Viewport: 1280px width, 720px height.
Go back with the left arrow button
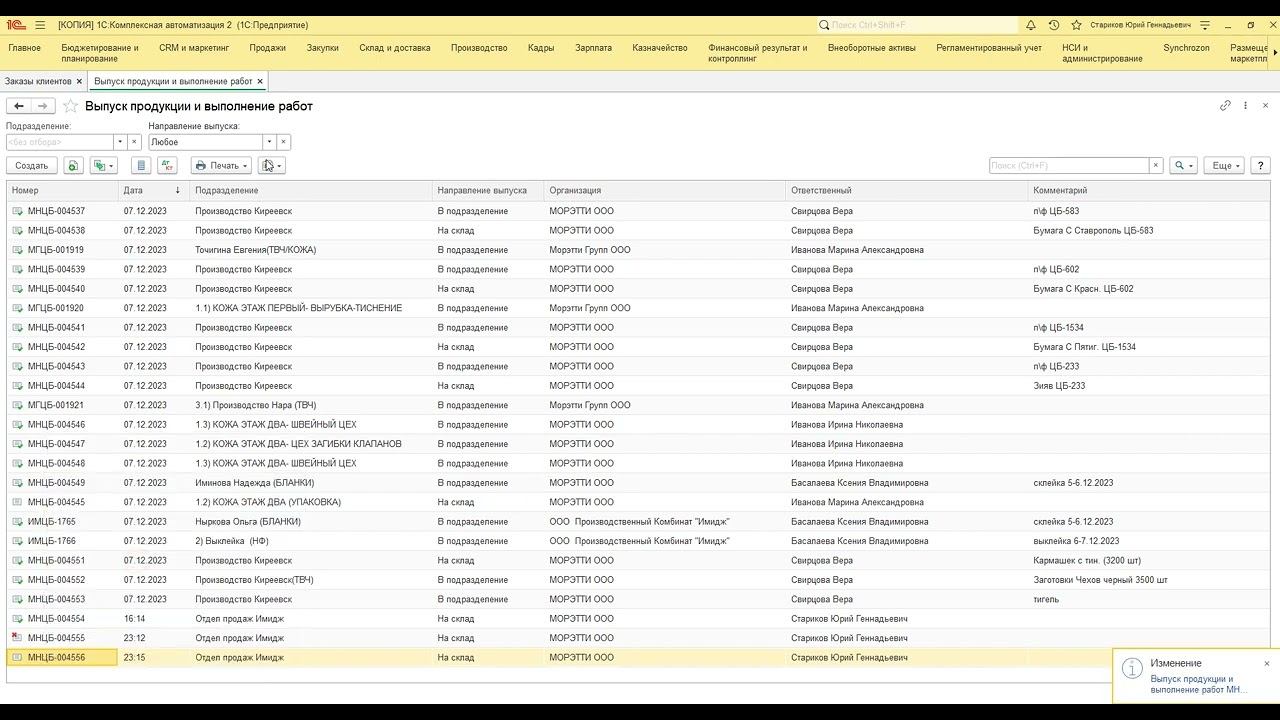[x=18, y=106]
